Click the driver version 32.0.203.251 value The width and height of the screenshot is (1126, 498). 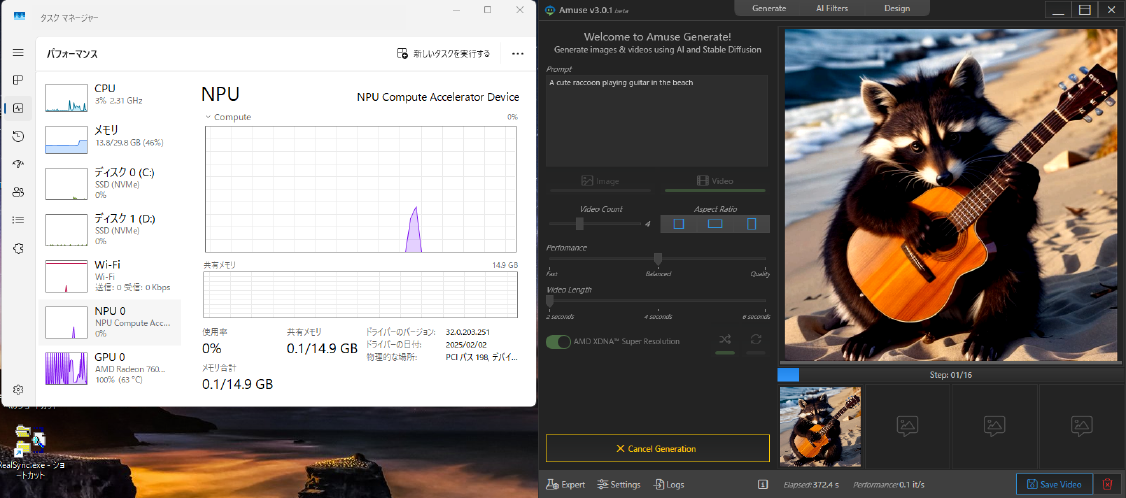(x=467, y=333)
